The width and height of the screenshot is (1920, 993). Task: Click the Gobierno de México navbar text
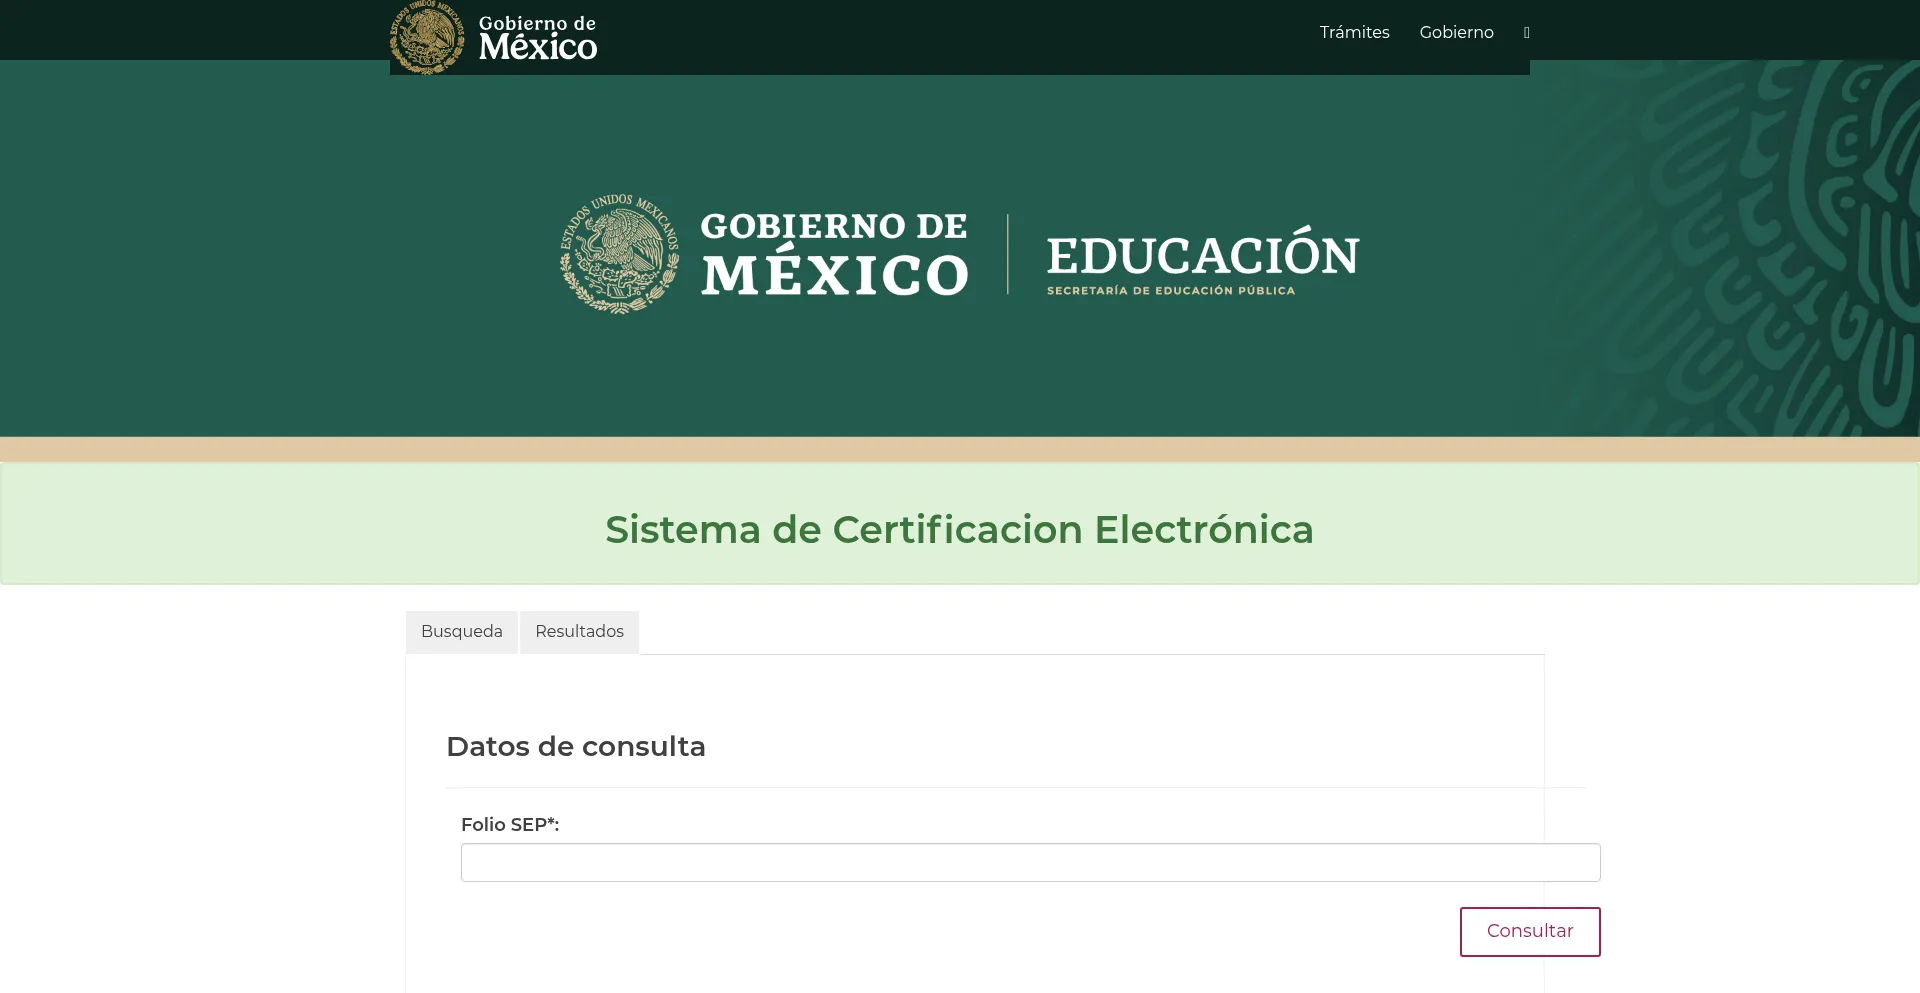pos(537,38)
